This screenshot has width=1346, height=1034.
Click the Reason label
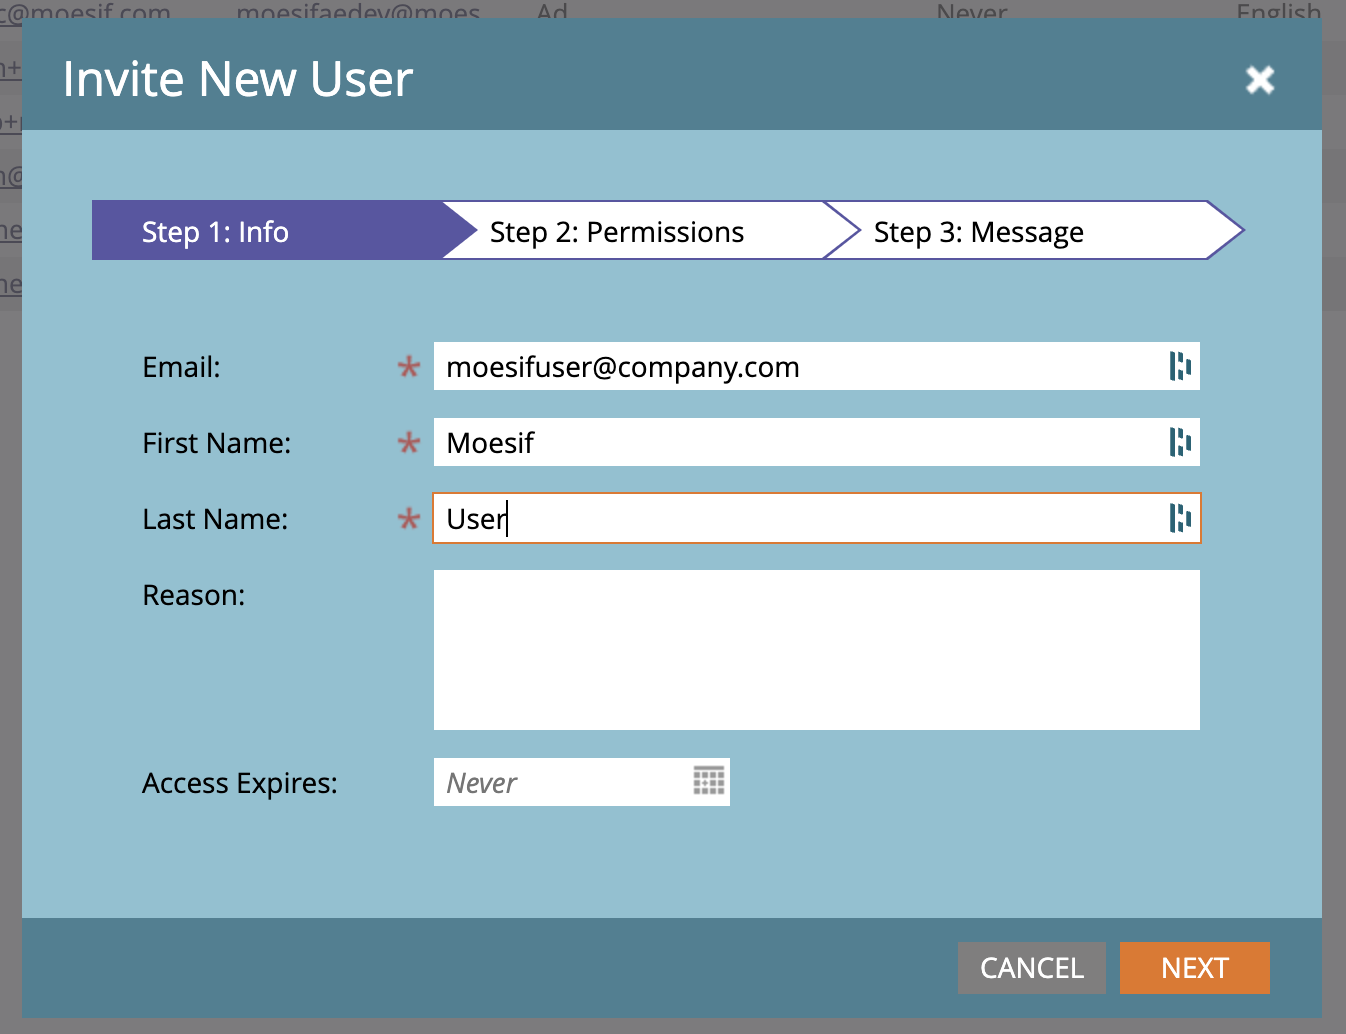pyautogui.click(x=194, y=595)
